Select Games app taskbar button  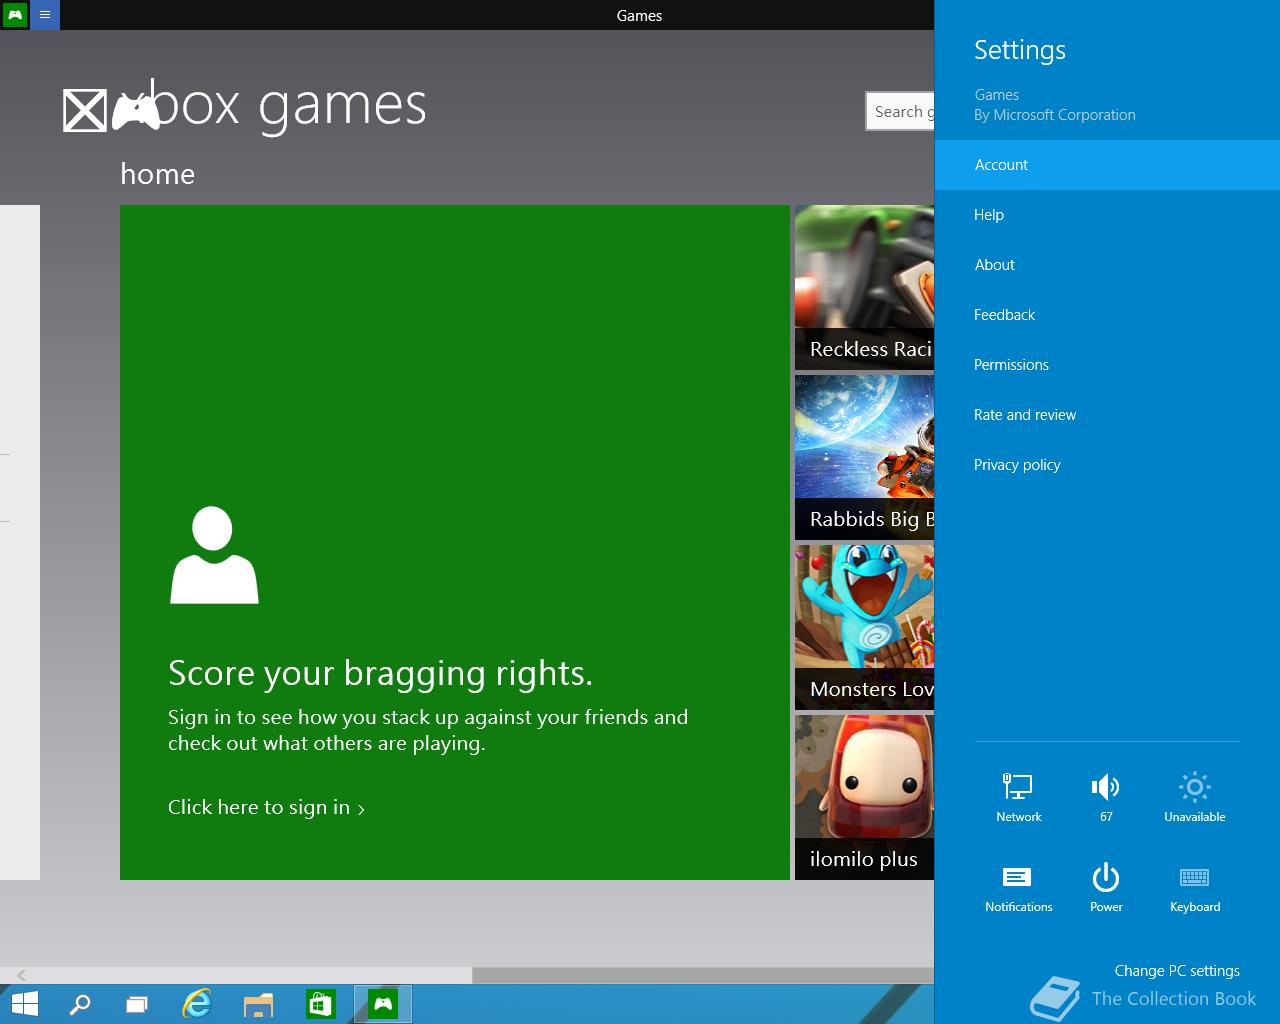383,1004
